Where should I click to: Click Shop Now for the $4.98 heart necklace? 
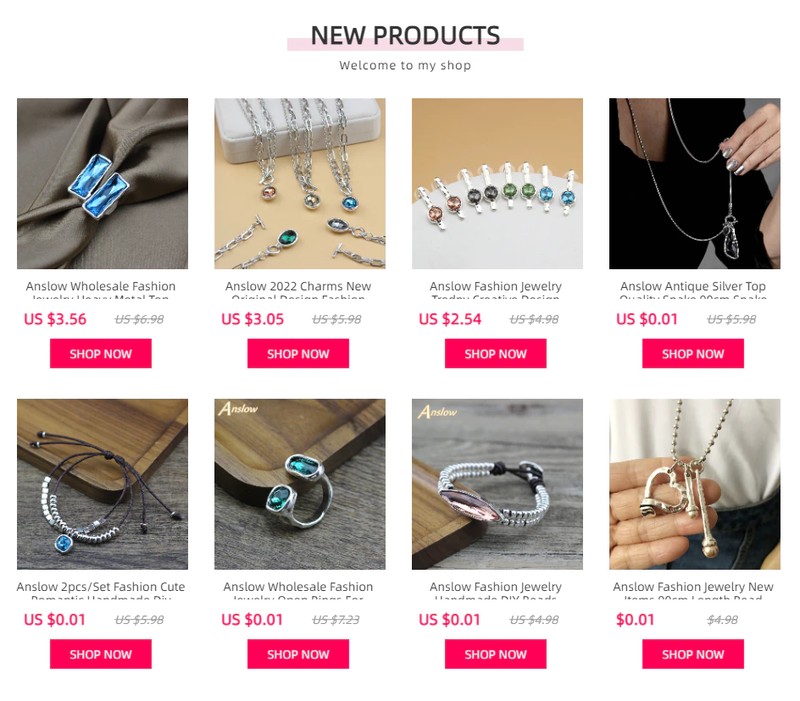point(693,654)
